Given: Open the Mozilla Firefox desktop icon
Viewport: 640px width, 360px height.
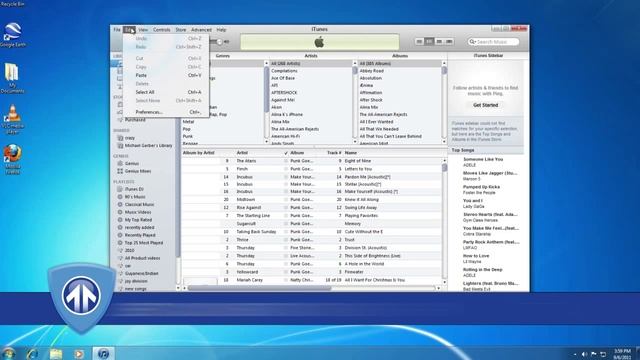Looking at the screenshot, I should tap(13, 158).
